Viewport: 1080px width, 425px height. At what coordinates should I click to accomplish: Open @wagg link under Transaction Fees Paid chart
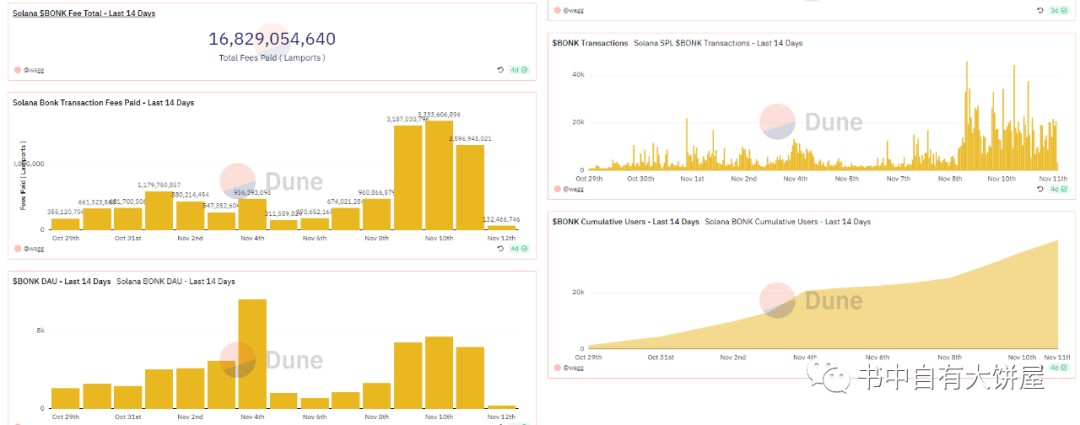(34, 248)
